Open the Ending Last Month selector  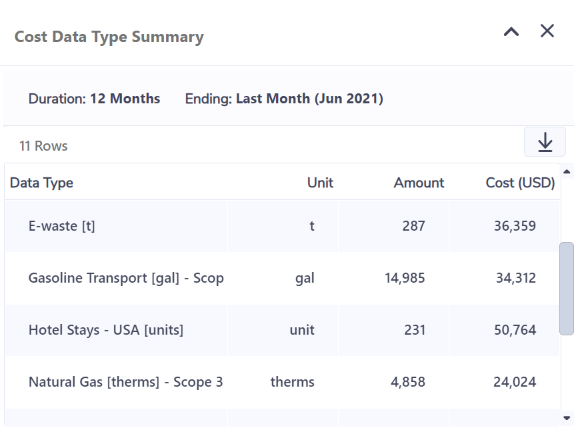284,98
